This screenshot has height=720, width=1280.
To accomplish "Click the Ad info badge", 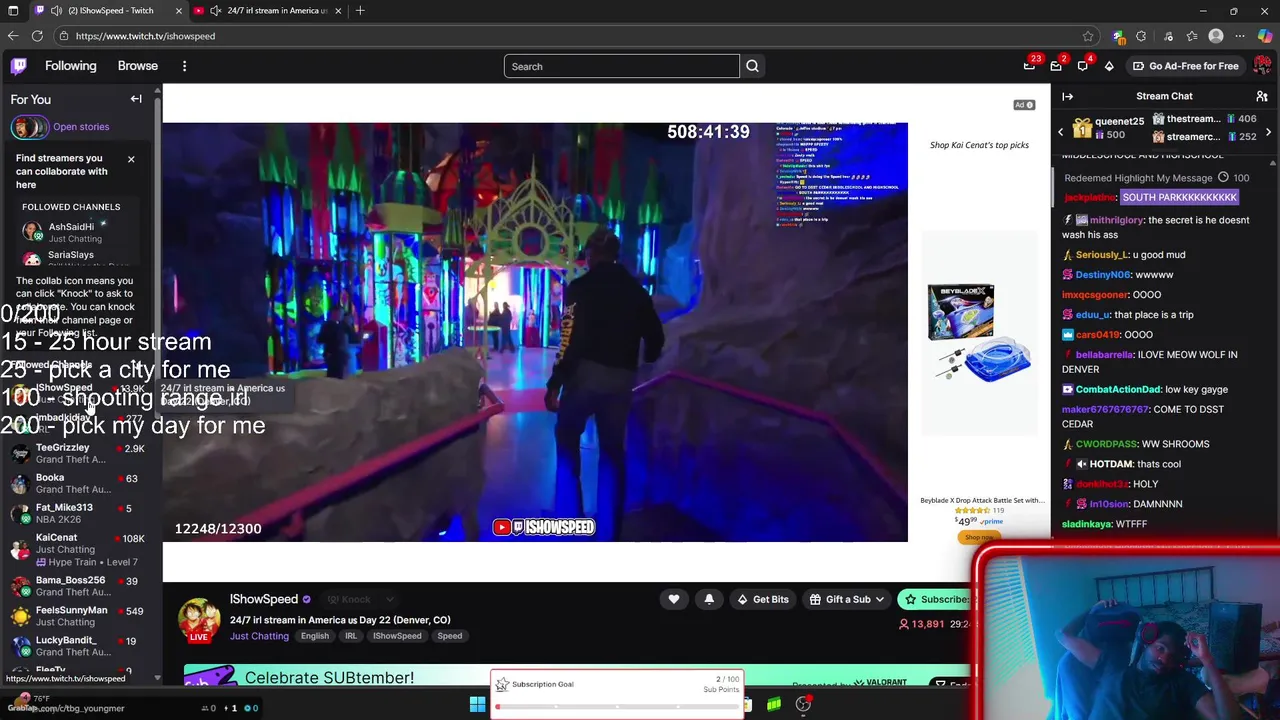I will (1024, 105).
